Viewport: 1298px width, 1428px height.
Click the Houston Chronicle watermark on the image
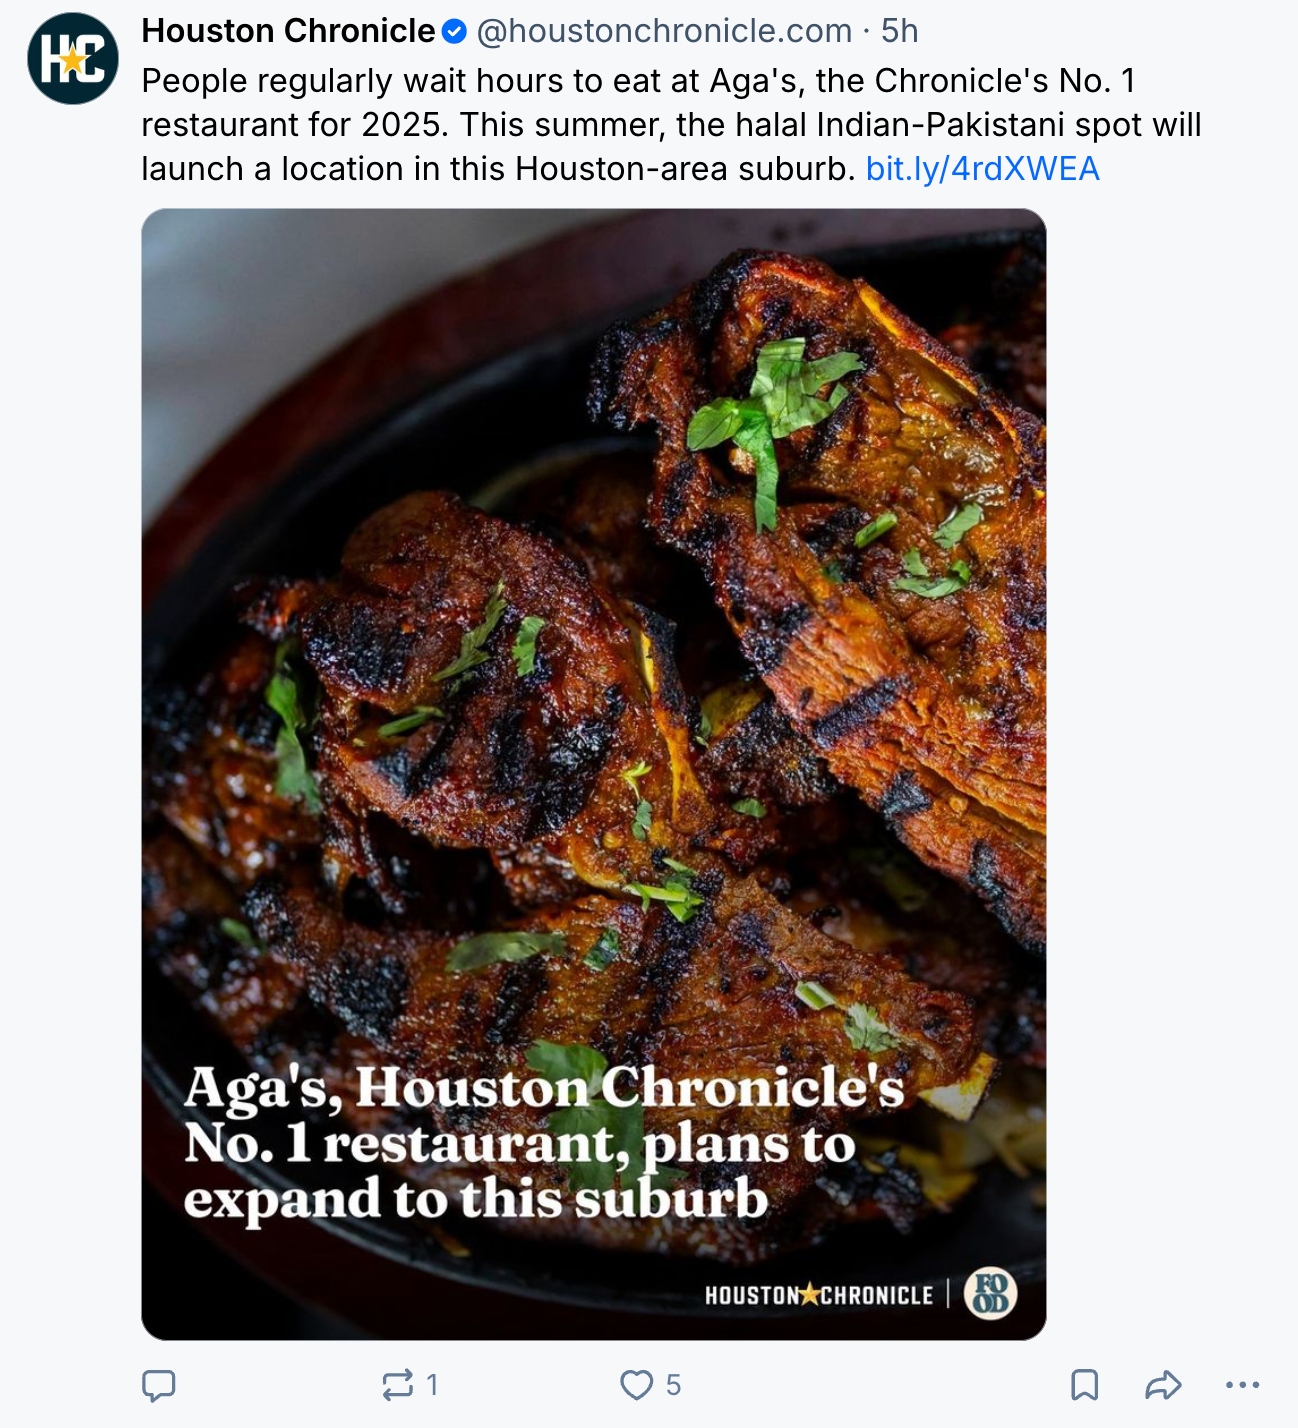tap(818, 1295)
